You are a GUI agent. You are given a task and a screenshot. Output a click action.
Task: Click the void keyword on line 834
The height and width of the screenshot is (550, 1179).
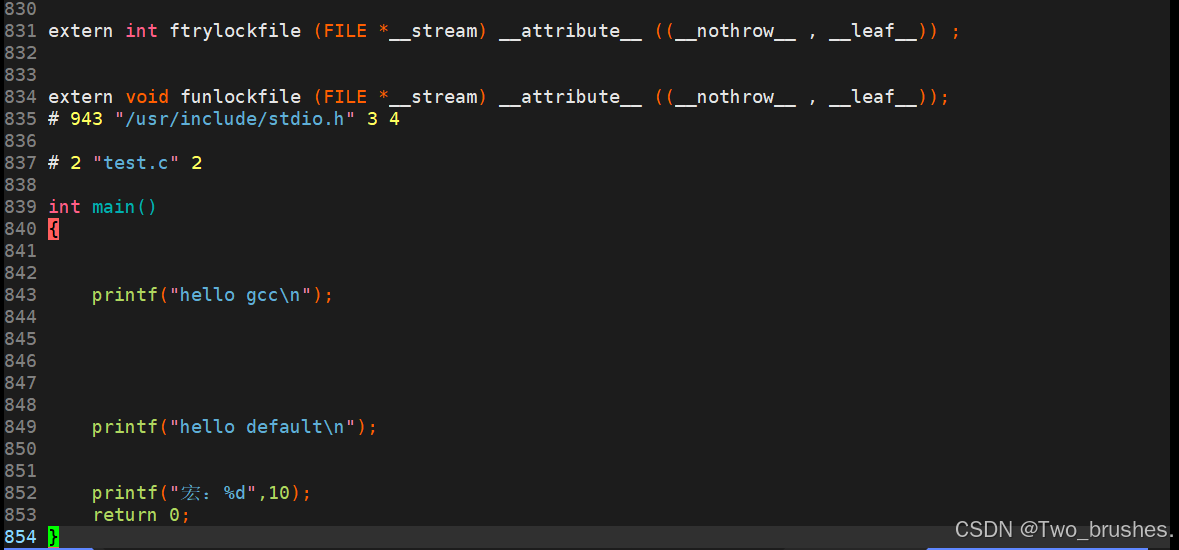coord(147,97)
